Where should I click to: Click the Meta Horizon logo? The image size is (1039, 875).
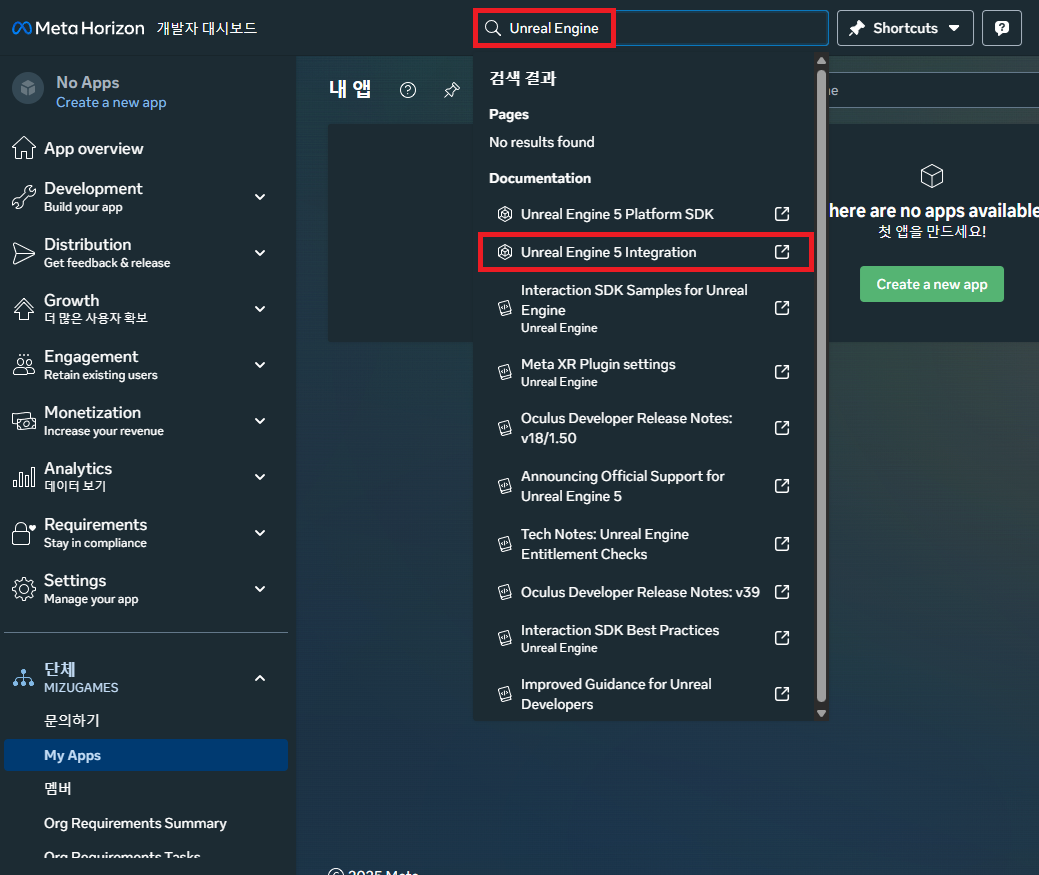(x=78, y=28)
